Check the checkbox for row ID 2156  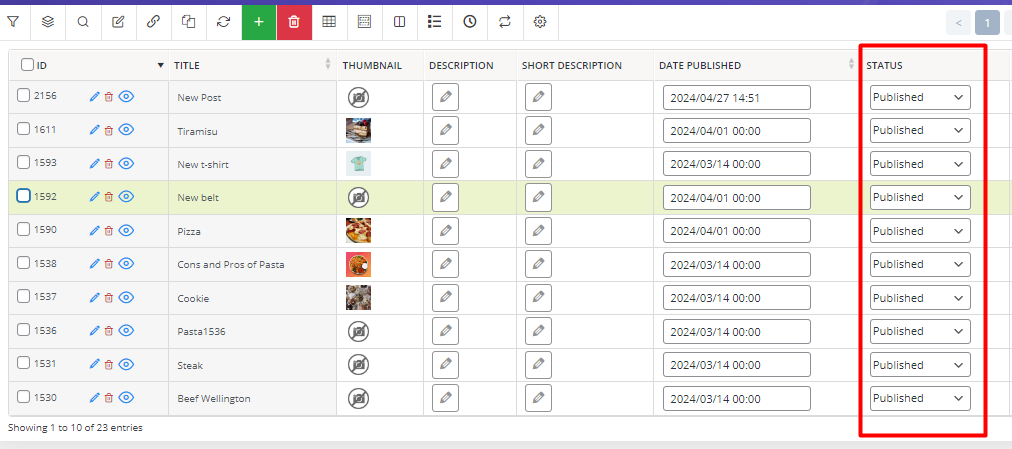[24, 95]
